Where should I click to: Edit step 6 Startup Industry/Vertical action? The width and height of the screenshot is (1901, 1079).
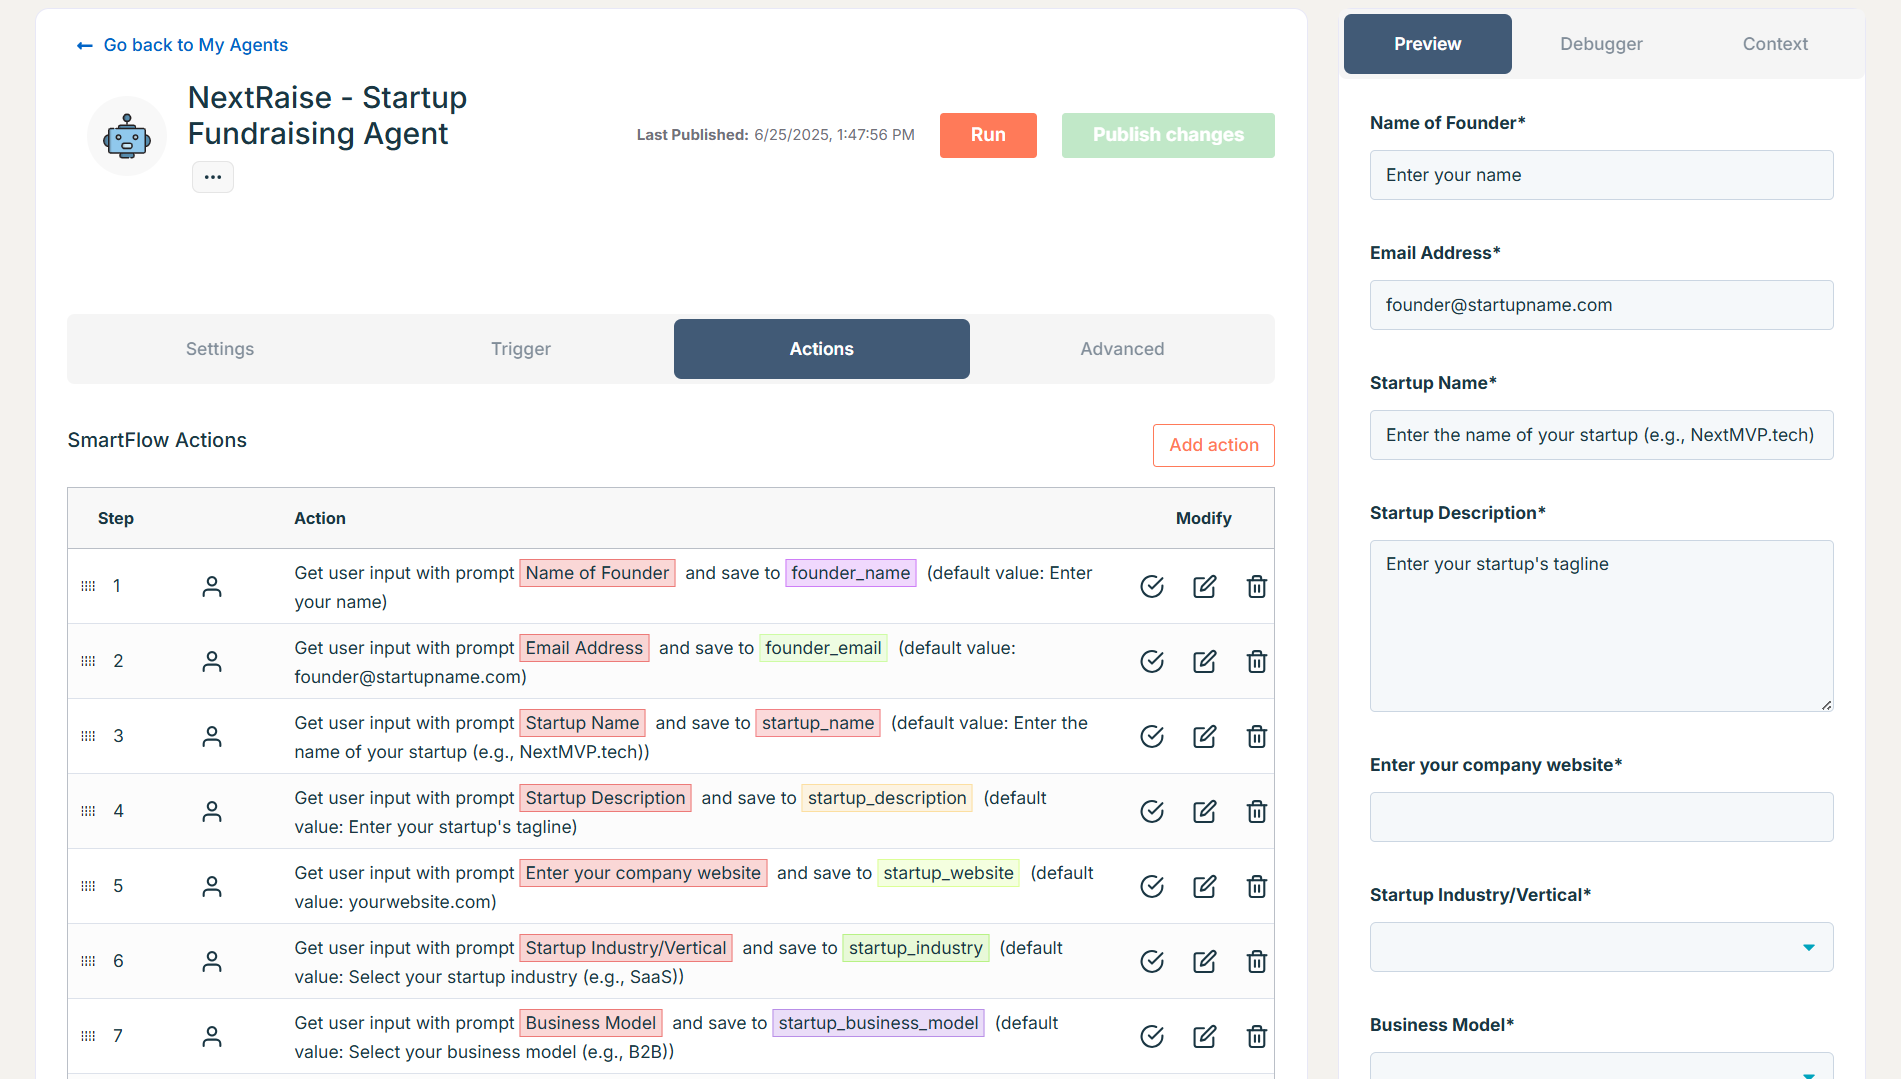[1205, 962]
